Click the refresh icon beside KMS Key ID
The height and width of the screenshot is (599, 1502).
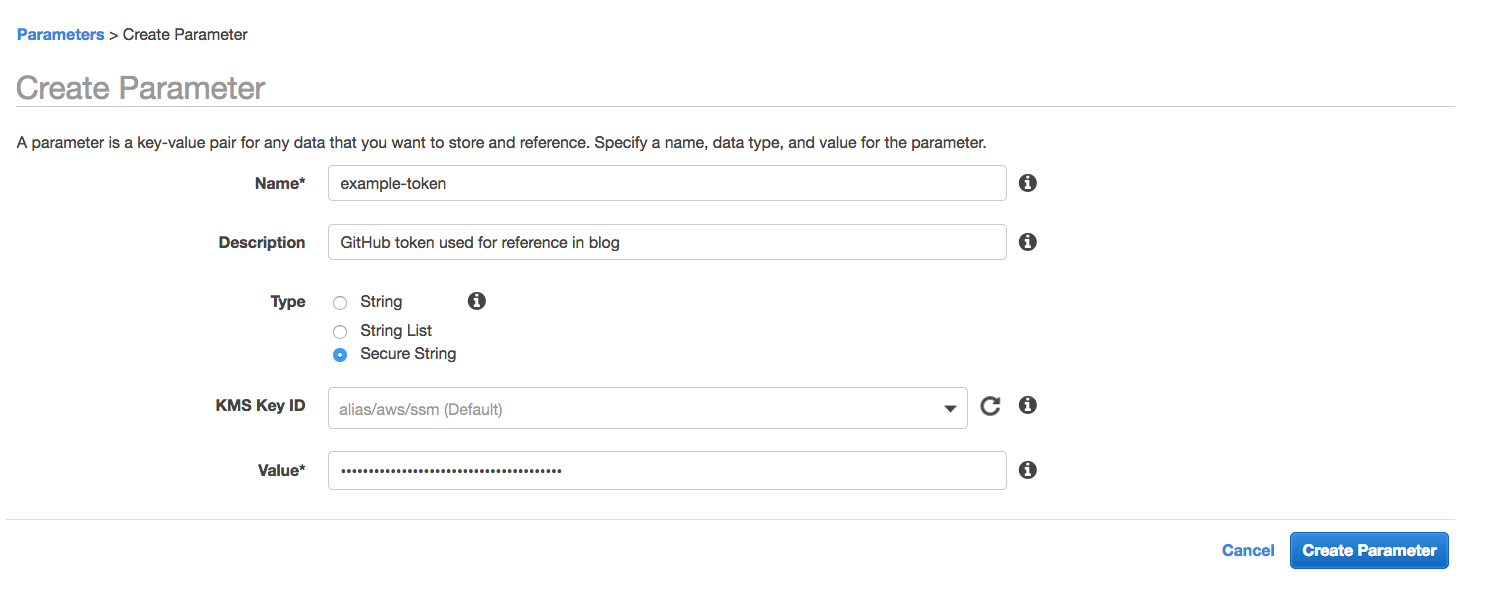[x=990, y=406]
